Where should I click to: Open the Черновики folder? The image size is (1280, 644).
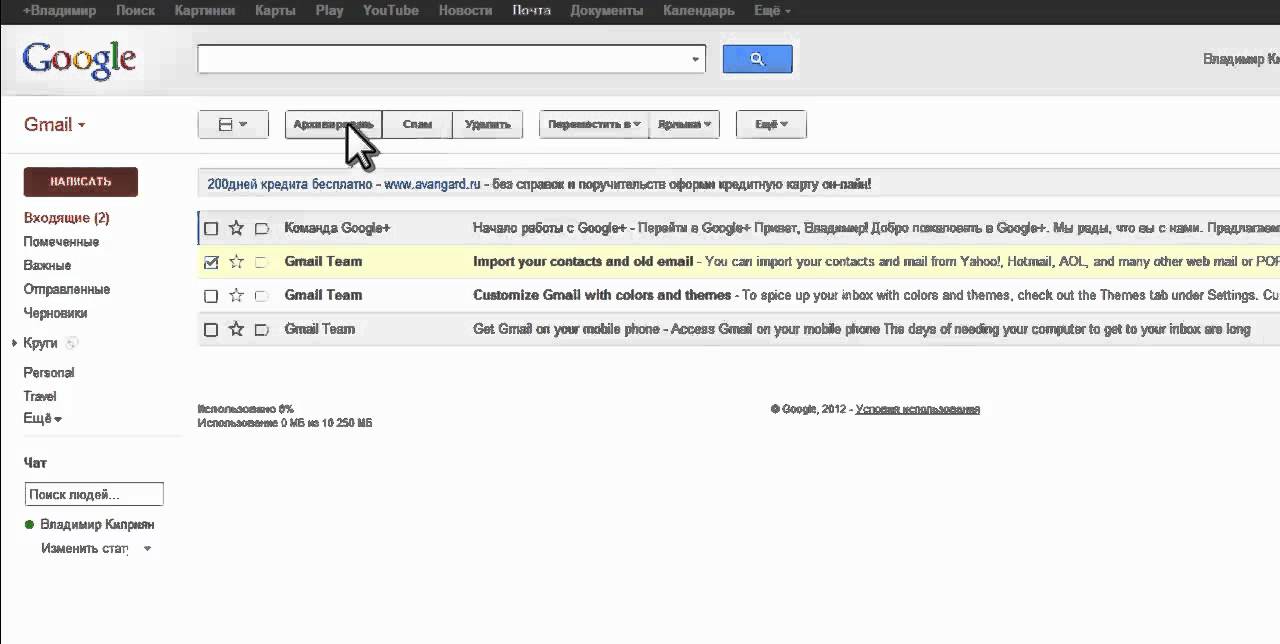pos(55,313)
